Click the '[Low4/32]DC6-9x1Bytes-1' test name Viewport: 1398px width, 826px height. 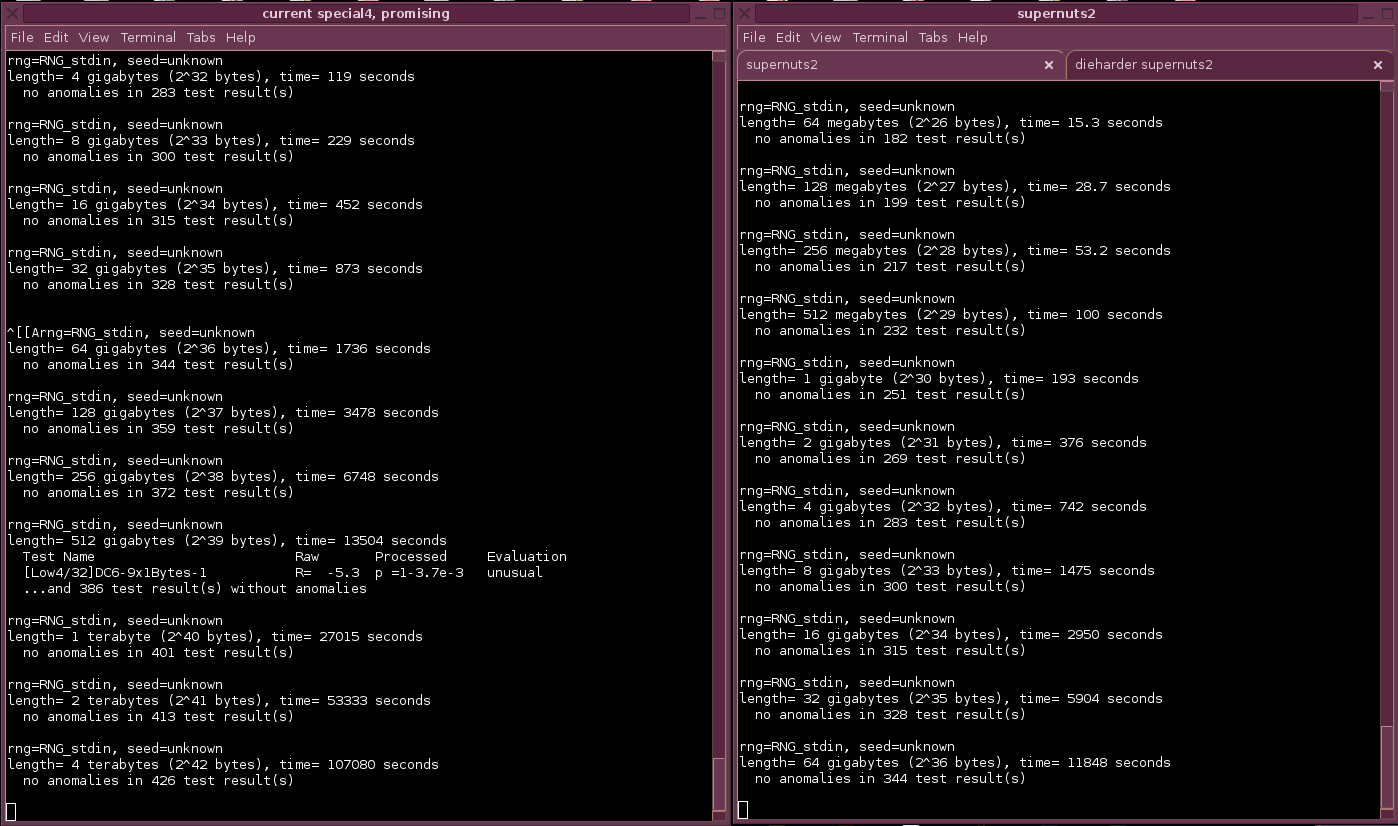(x=115, y=572)
